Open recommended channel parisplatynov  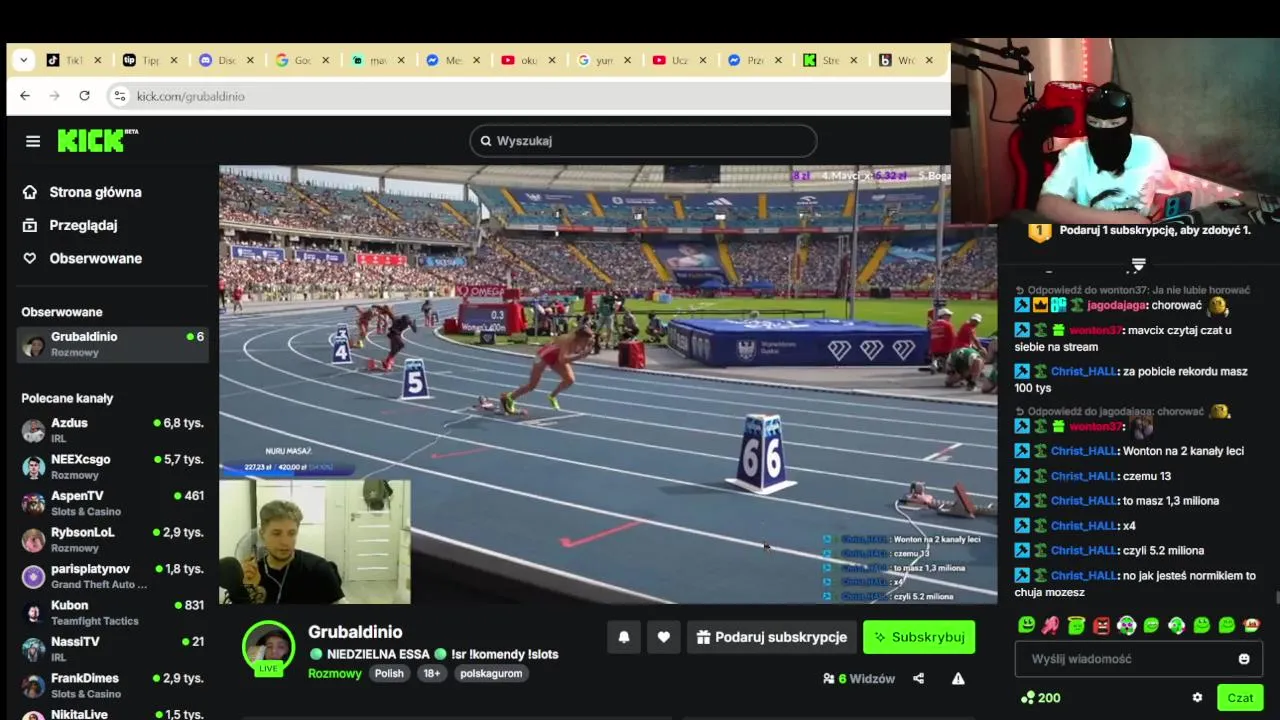(x=113, y=576)
